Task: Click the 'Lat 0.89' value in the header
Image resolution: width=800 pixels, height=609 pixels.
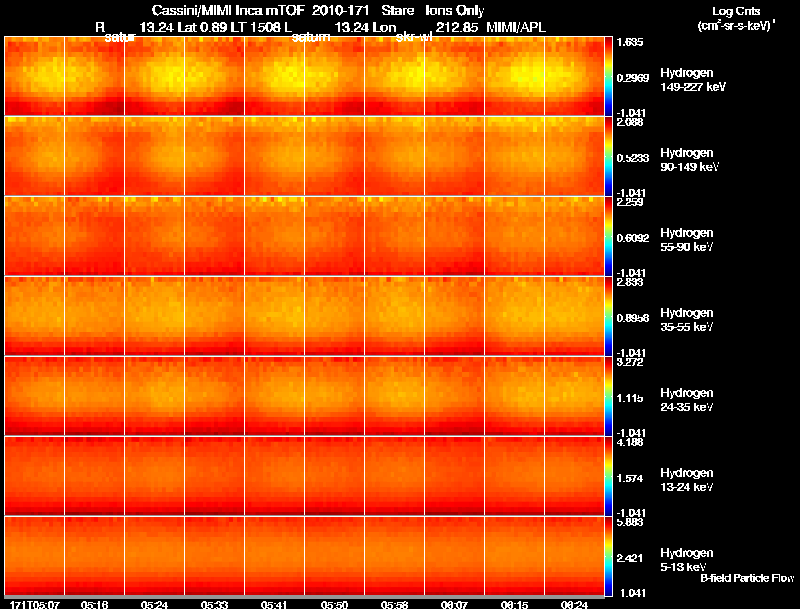Action: tap(202, 27)
